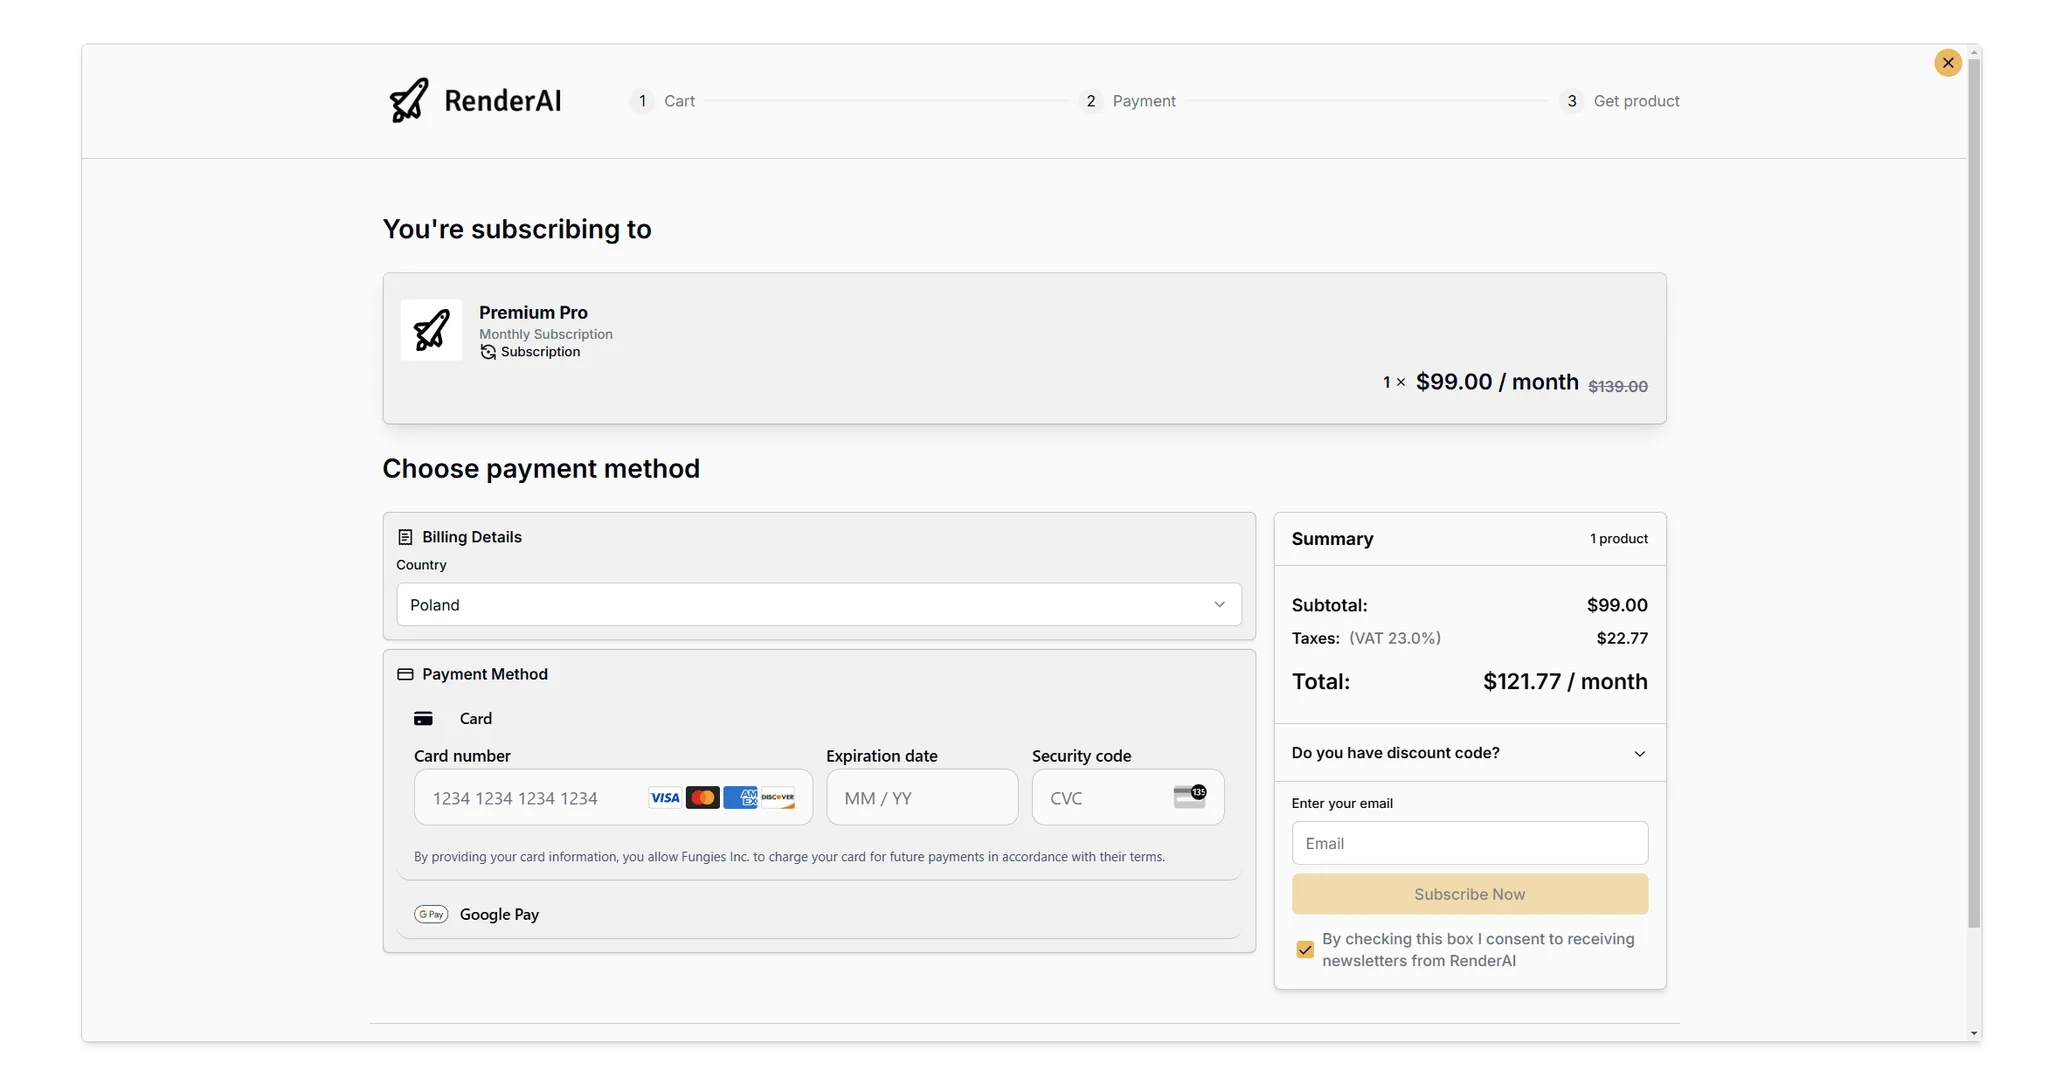The image size is (2048, 1069).
Task: Open the Country dropdown showing Poland
Action: (x=819, y=605)
